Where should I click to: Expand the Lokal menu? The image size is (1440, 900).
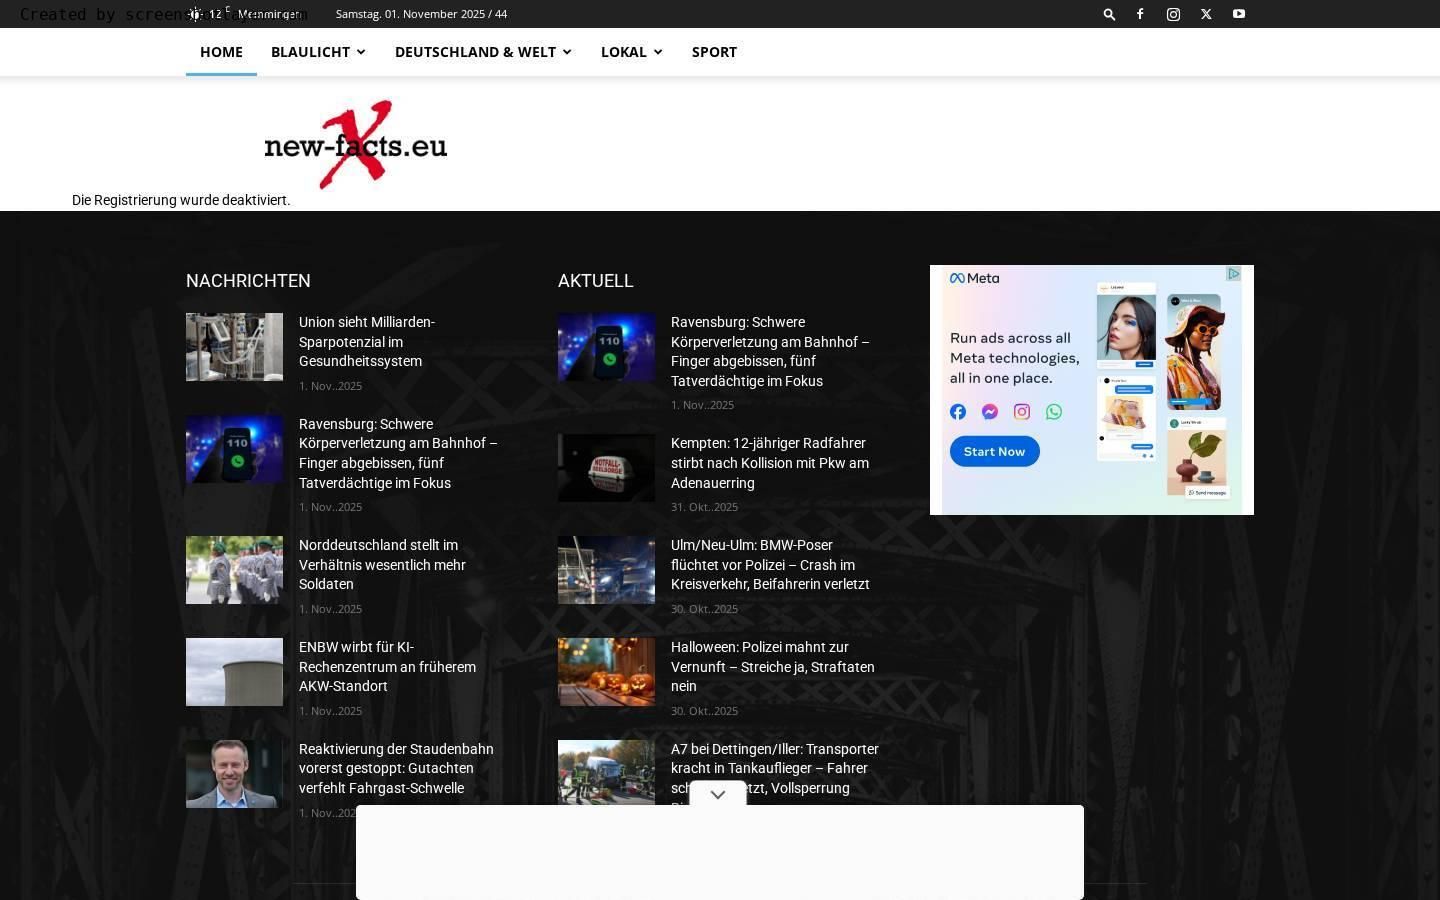point(631,52)
